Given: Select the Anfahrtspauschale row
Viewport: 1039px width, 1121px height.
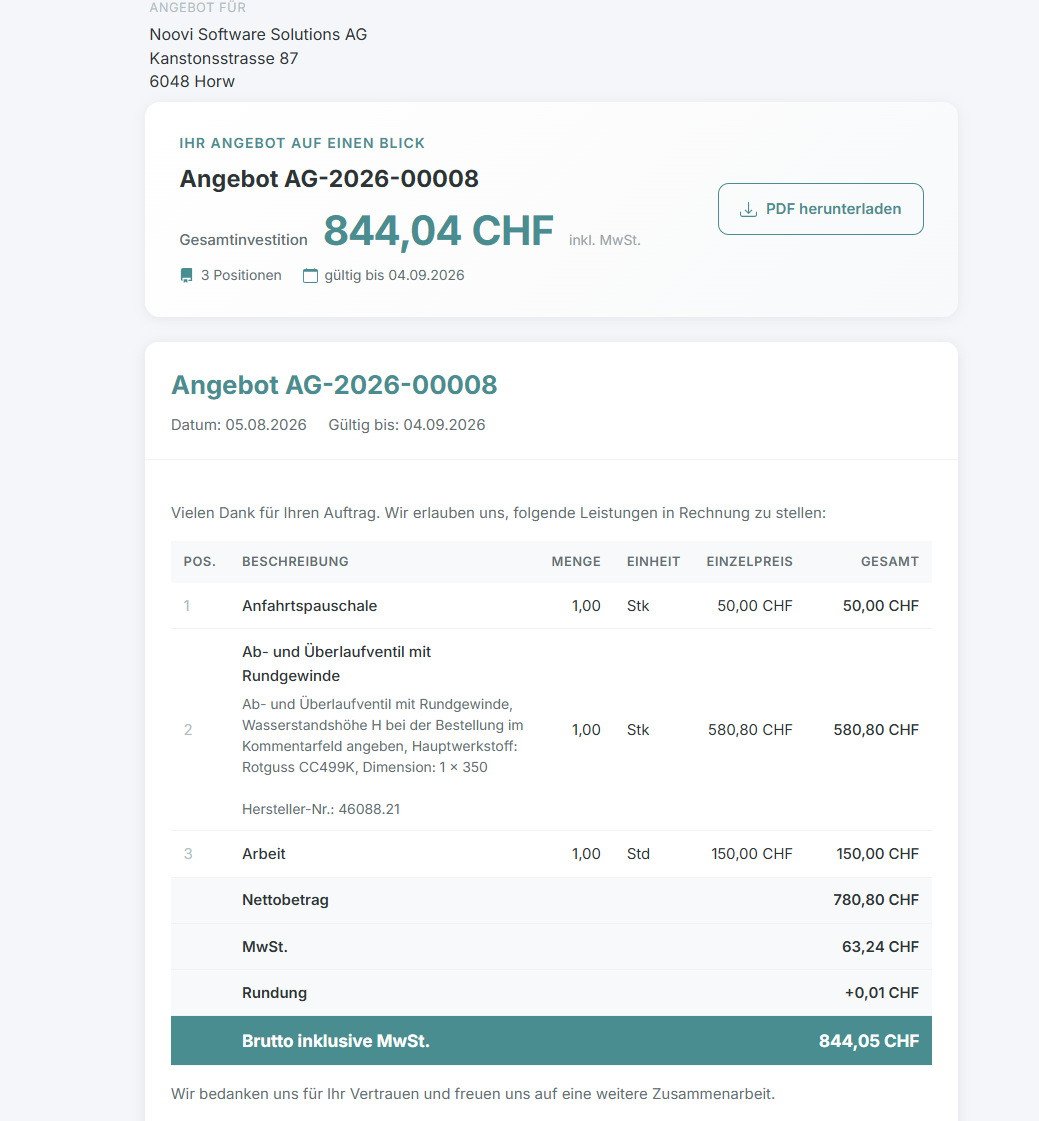Looking at the screenshot, I should tap(551, 606).
